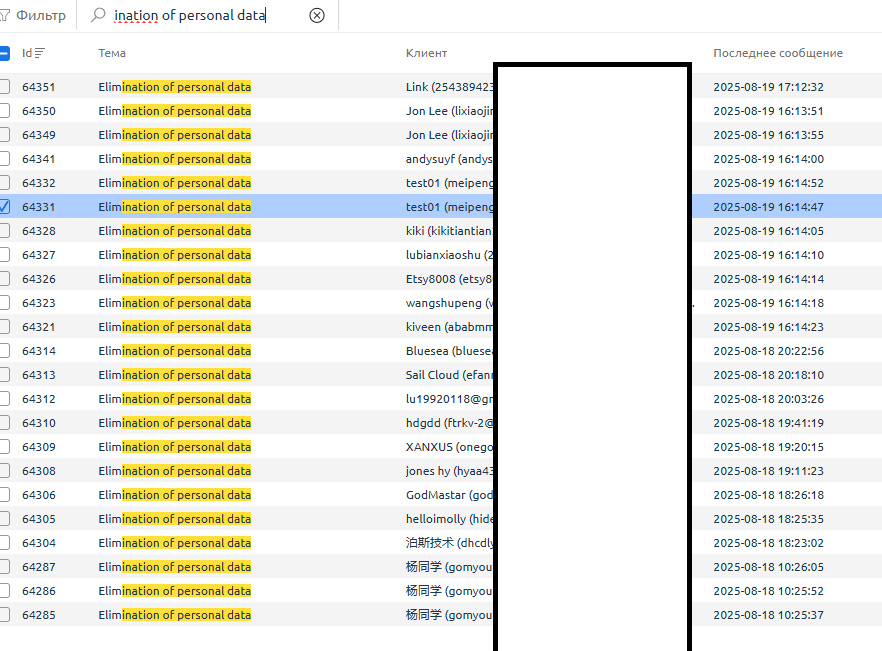Click the magnifier search icon

point(98,15)
